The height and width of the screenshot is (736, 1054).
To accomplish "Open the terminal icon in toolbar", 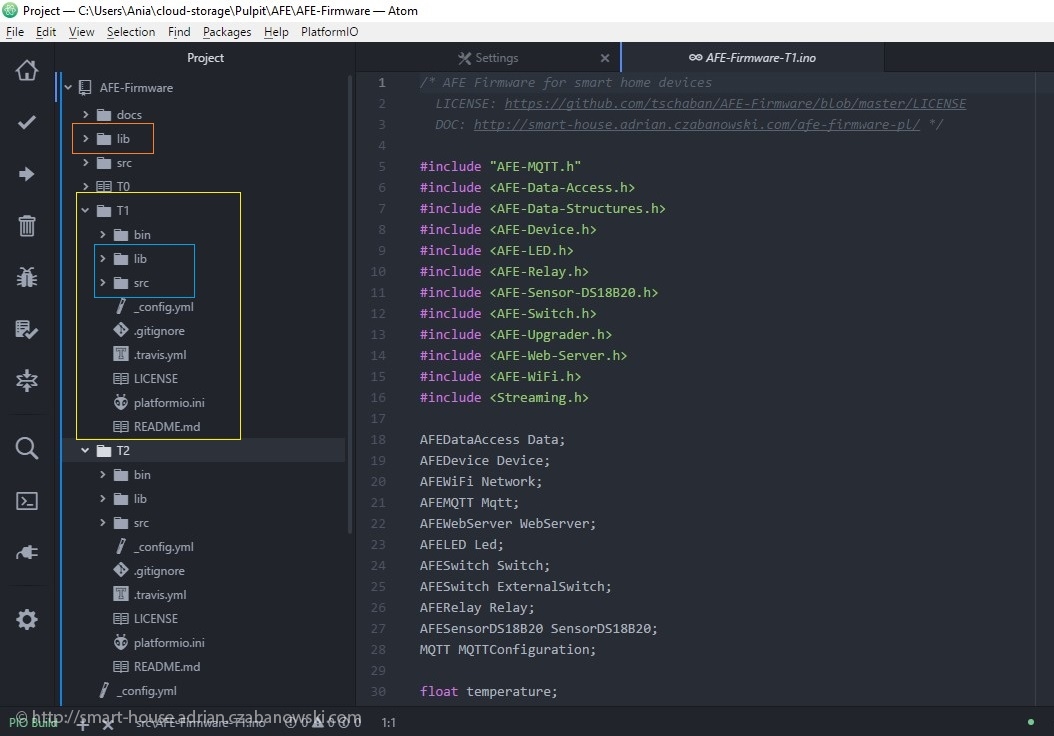I will pos(27,501).
